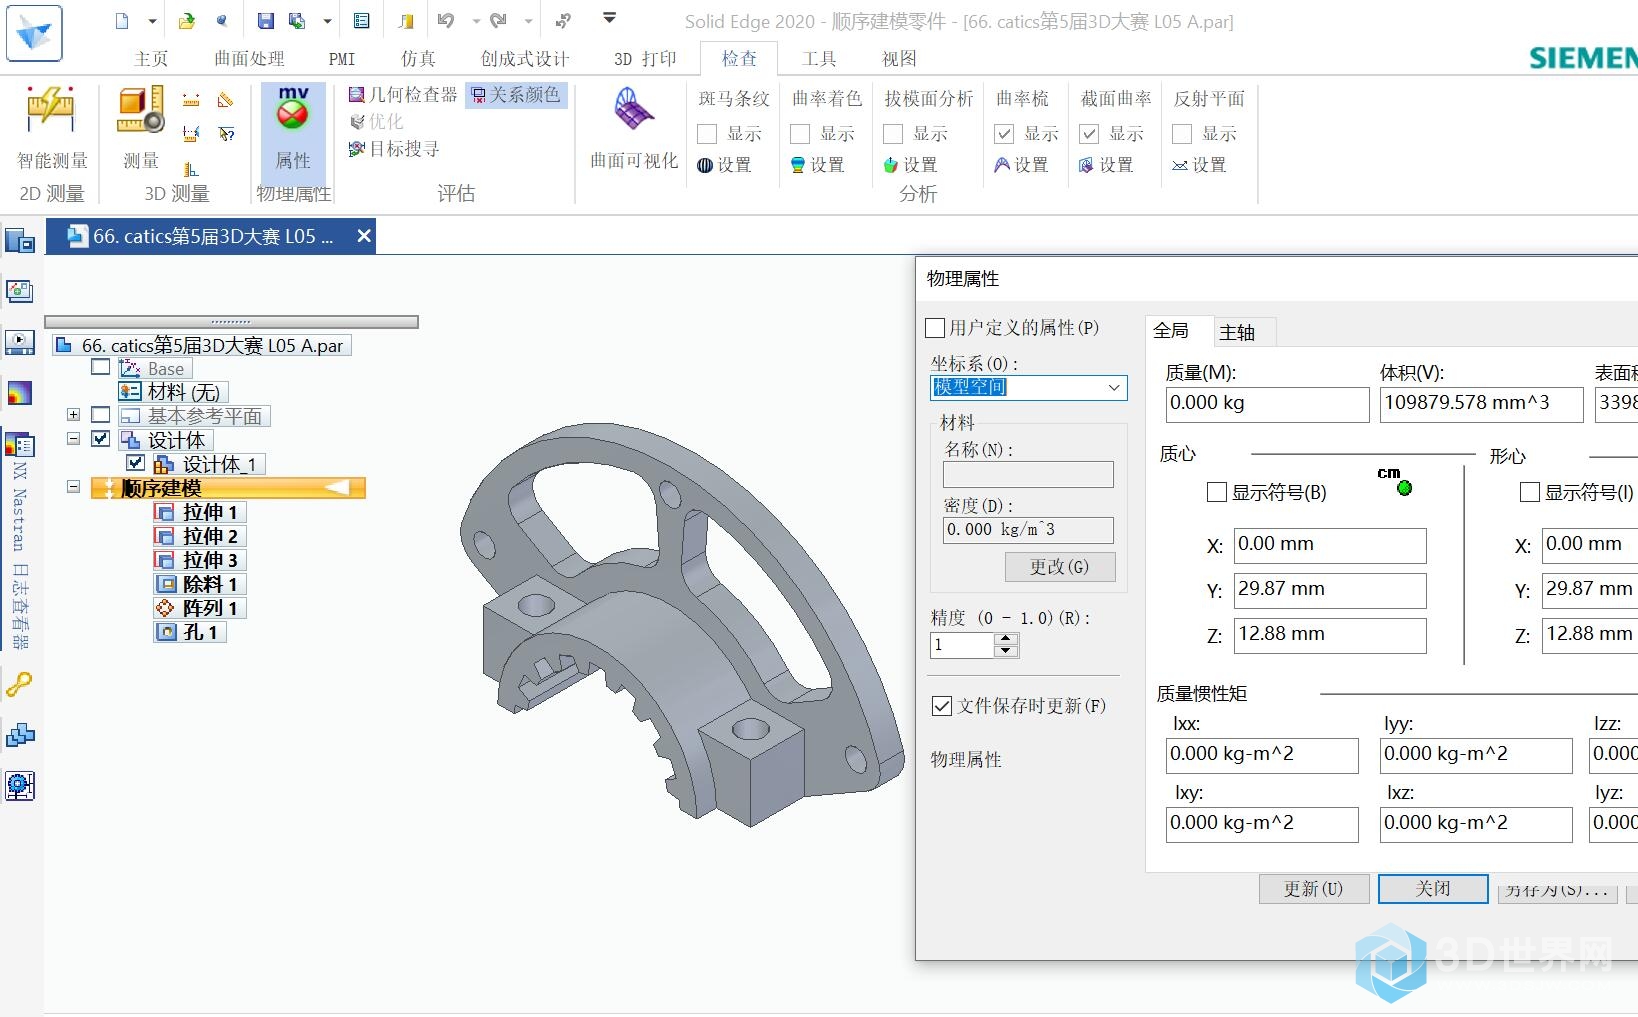
Task: Open the Save dropdown arrow
Action: click(327, 20)
